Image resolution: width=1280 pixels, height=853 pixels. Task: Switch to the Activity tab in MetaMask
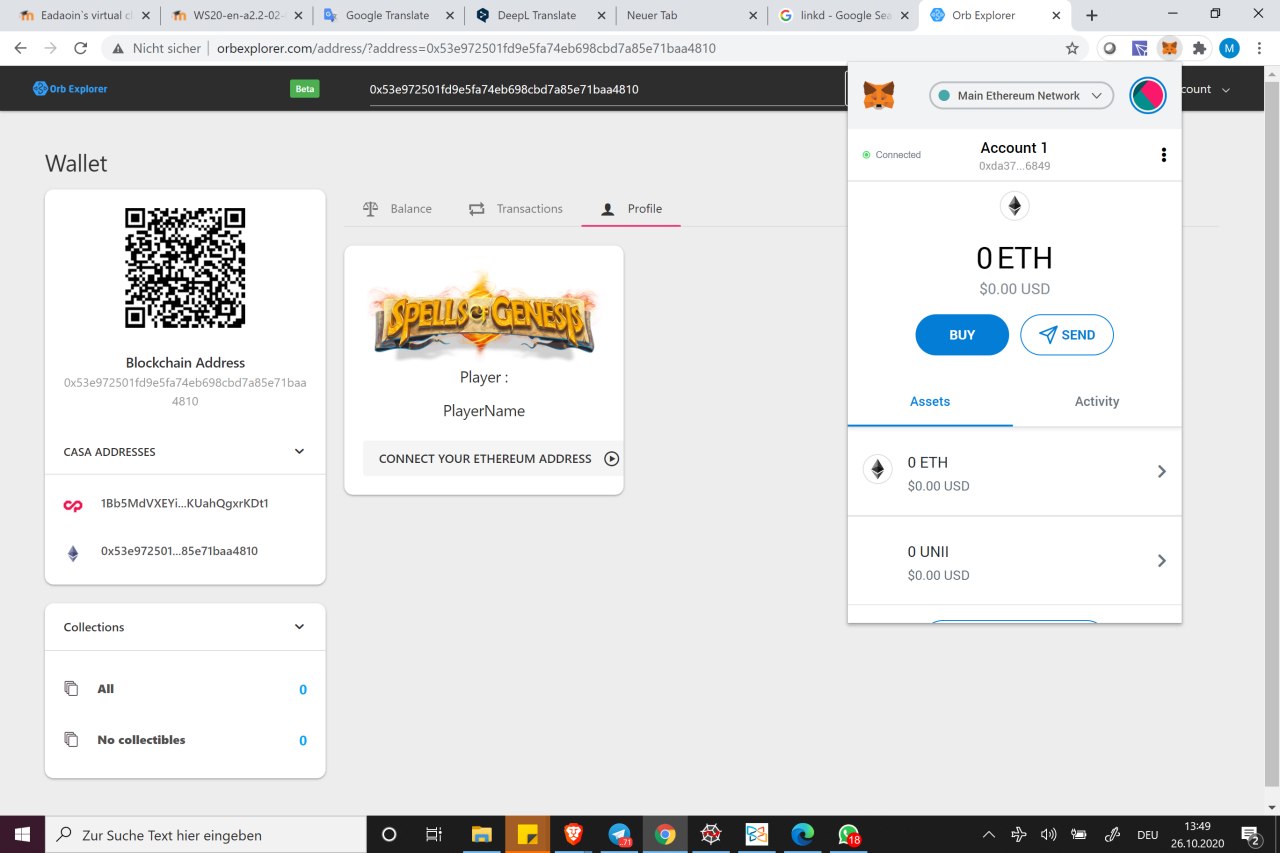click(1097, 402)
